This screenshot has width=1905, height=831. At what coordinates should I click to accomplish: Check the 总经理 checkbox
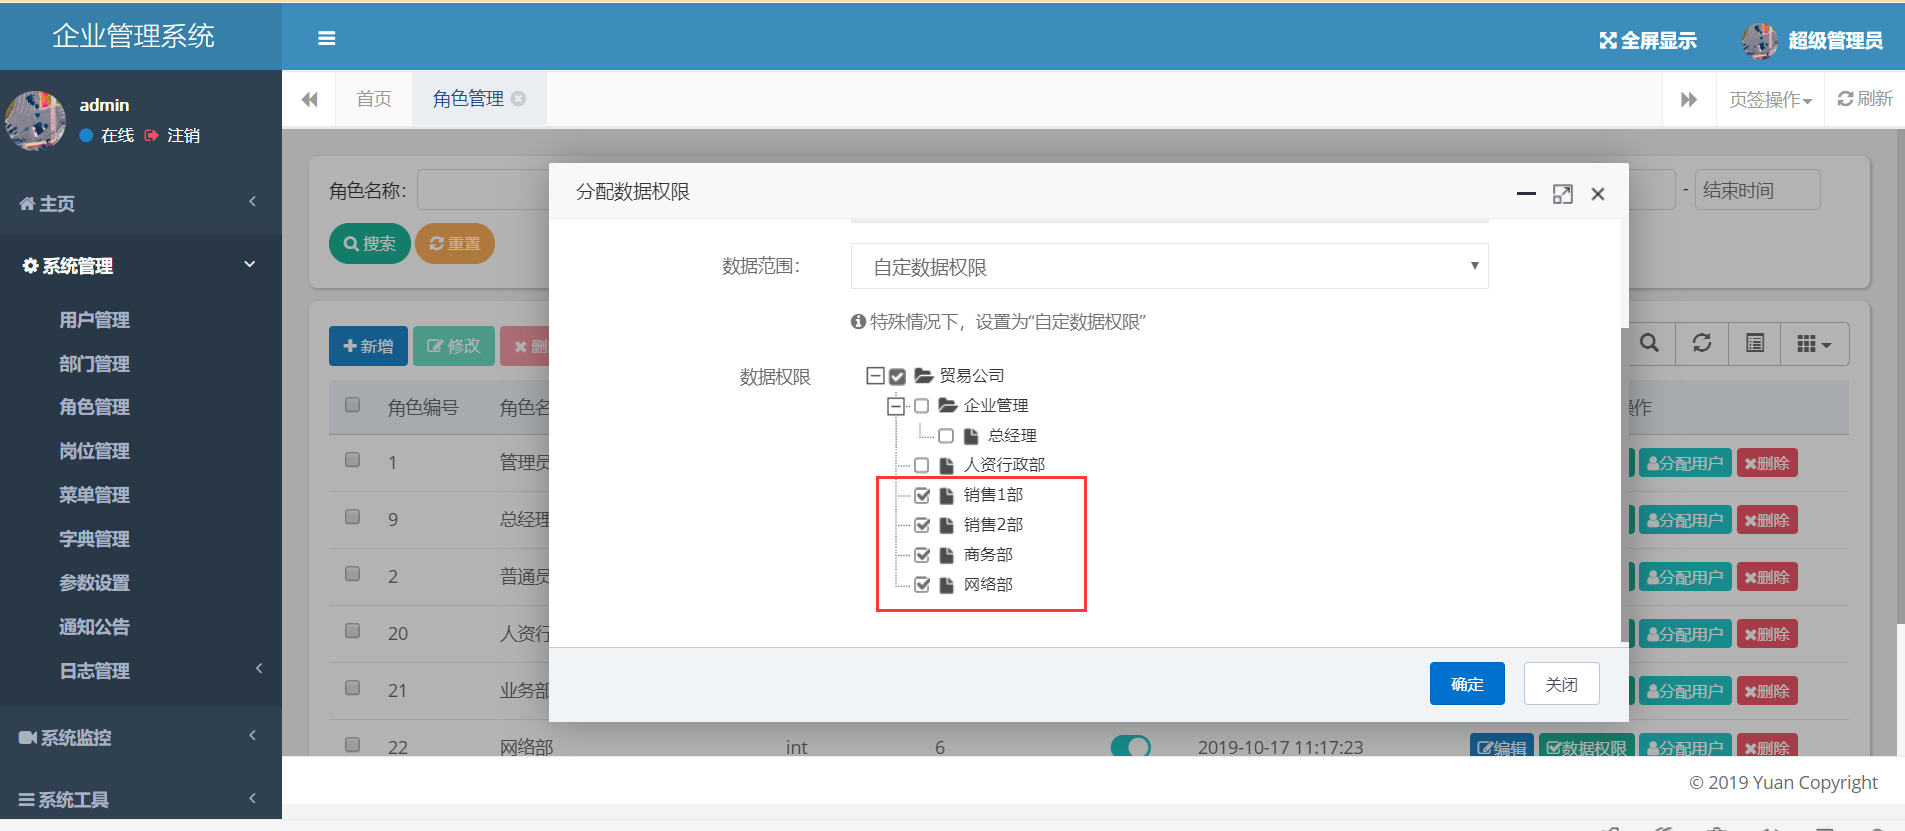pos(946,436)
